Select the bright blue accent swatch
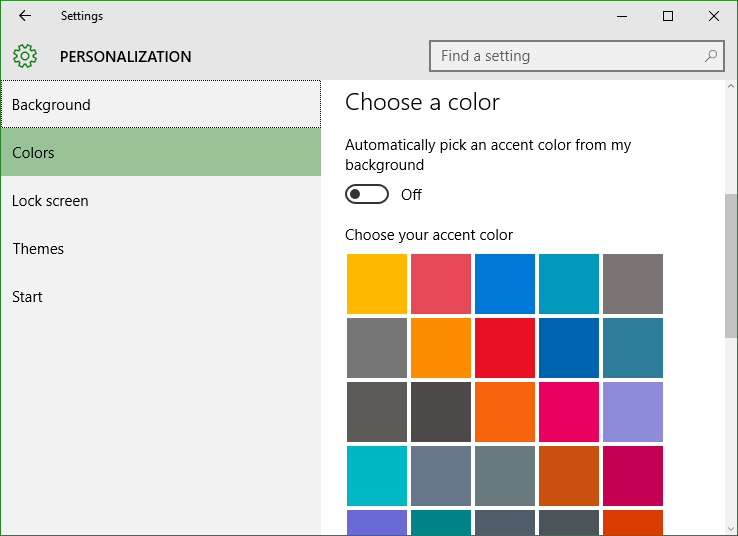 point(505,284)
